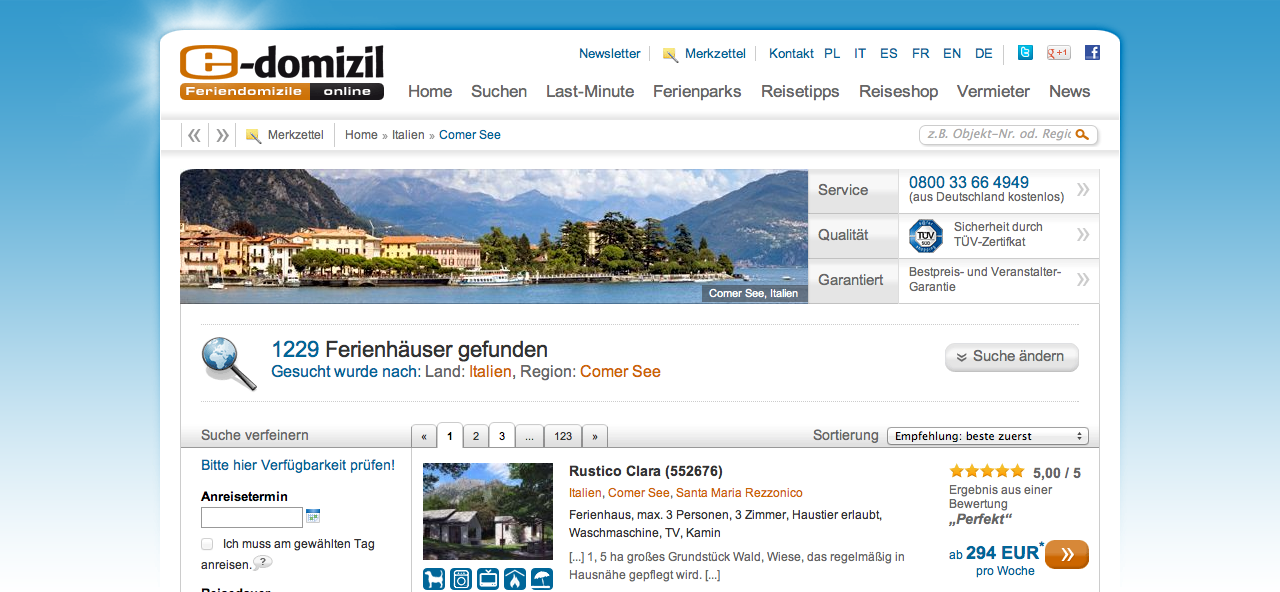Click the washing machine amenity icon

(x=461, y=579)
